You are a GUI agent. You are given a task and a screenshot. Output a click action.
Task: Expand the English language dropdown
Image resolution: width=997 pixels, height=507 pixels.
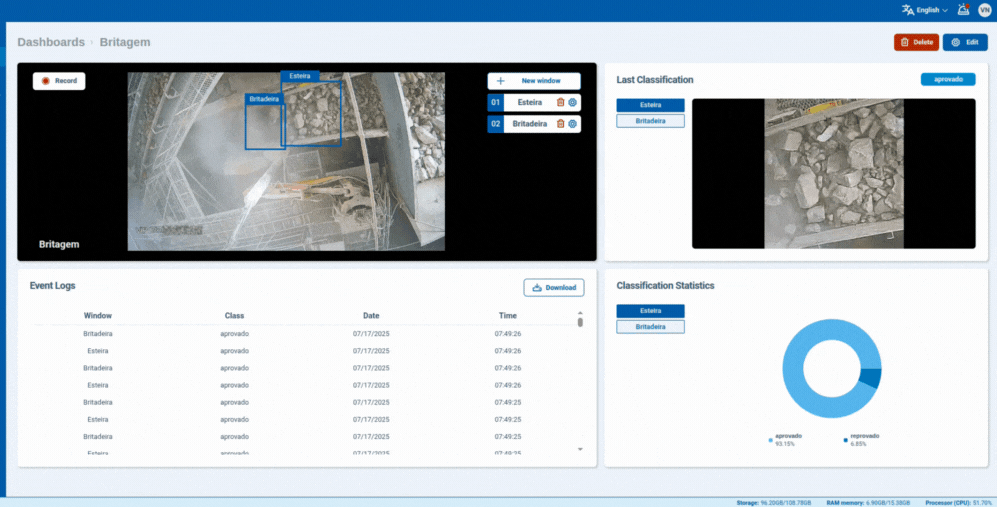(932, 10)
